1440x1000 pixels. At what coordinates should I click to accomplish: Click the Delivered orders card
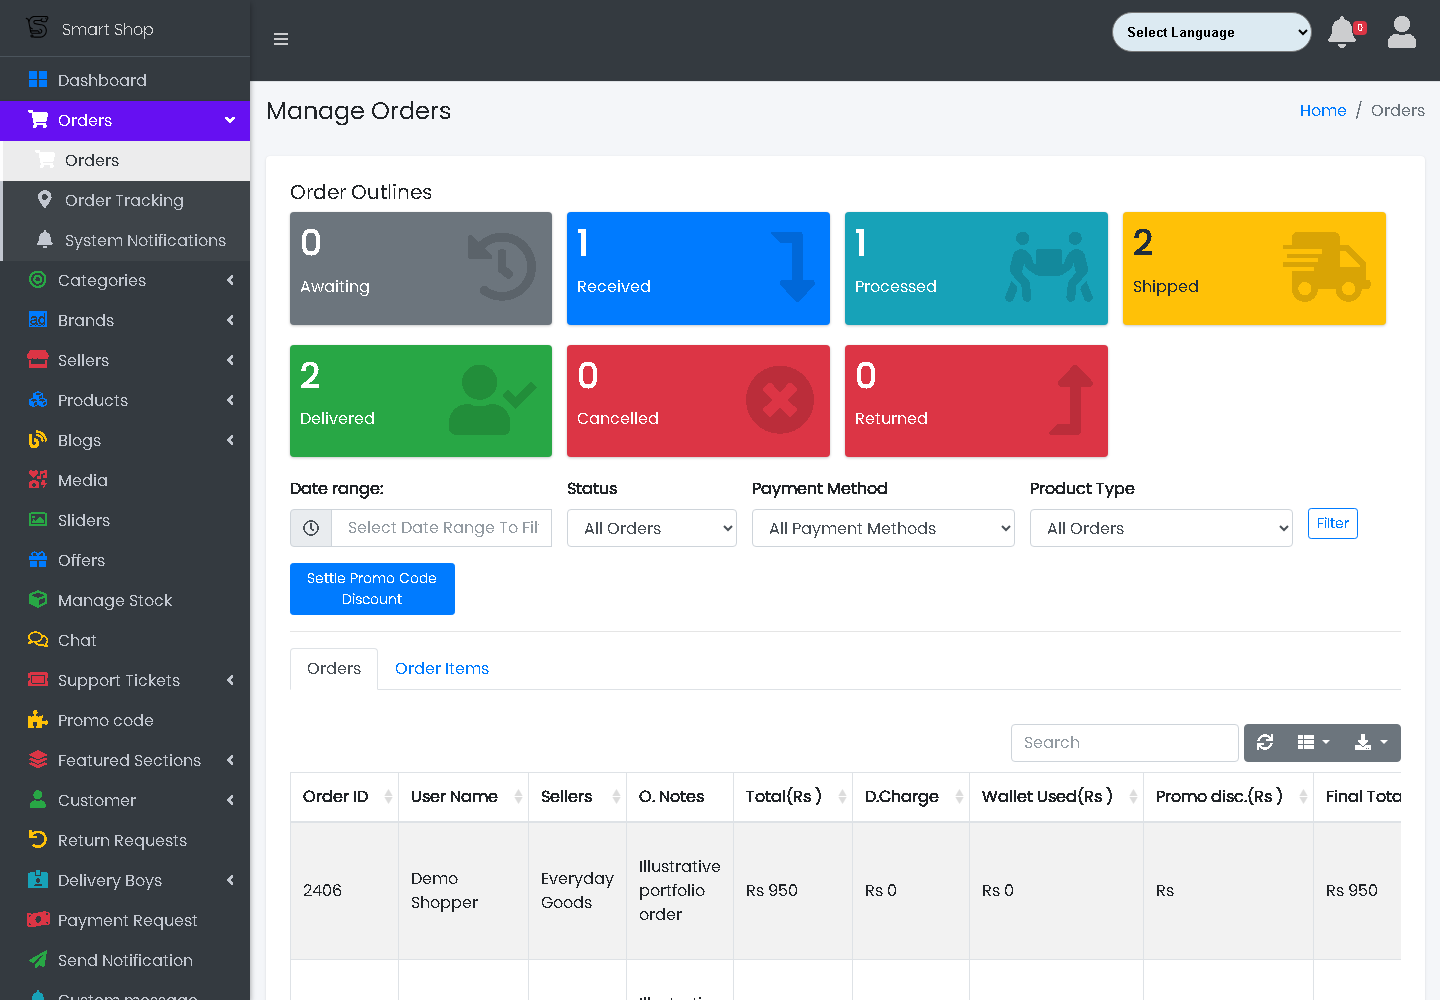(421, 401)
